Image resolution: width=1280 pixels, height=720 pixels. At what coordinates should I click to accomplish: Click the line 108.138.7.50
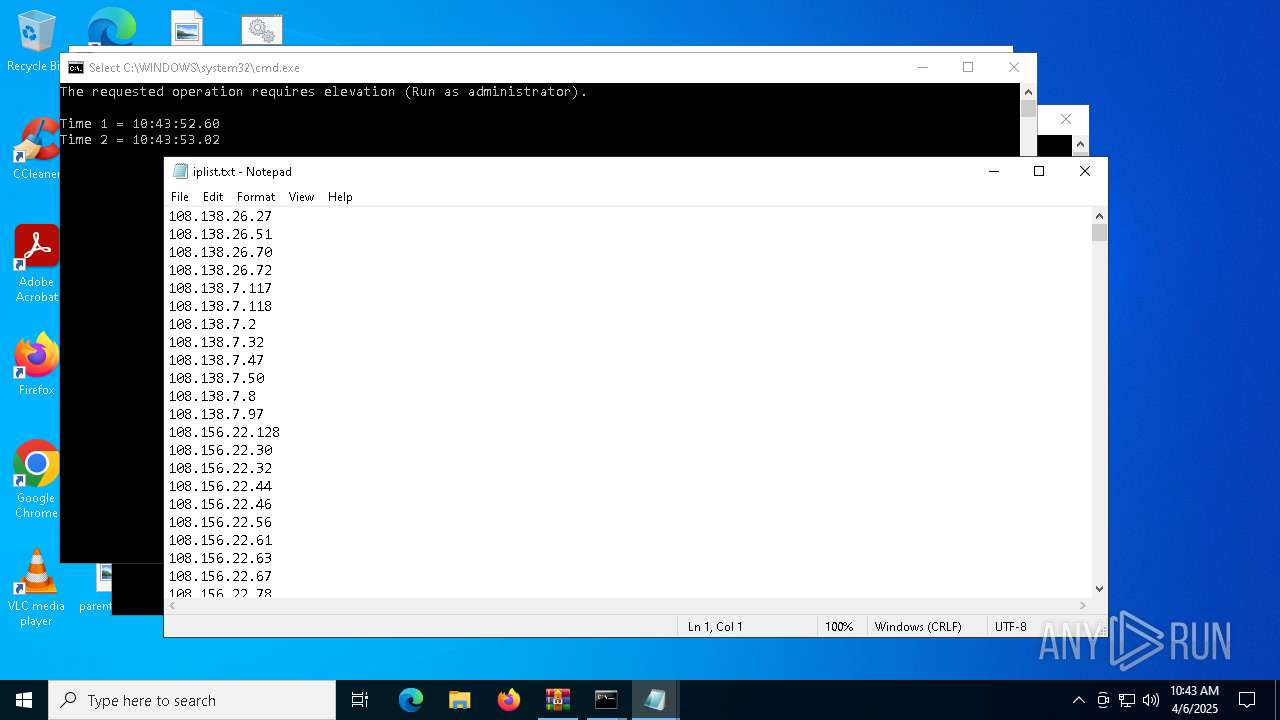[x=216, y=378]
